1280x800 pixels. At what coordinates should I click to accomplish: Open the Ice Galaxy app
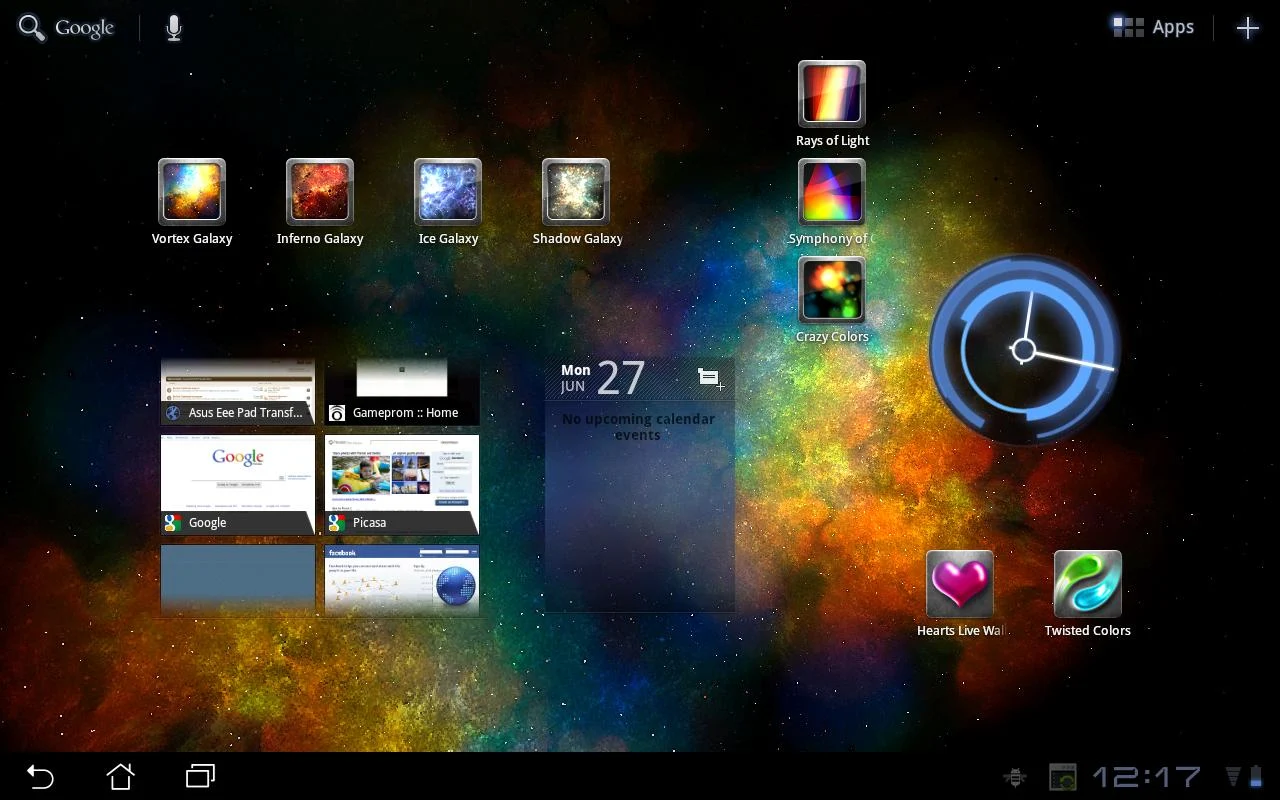point(448,192)
